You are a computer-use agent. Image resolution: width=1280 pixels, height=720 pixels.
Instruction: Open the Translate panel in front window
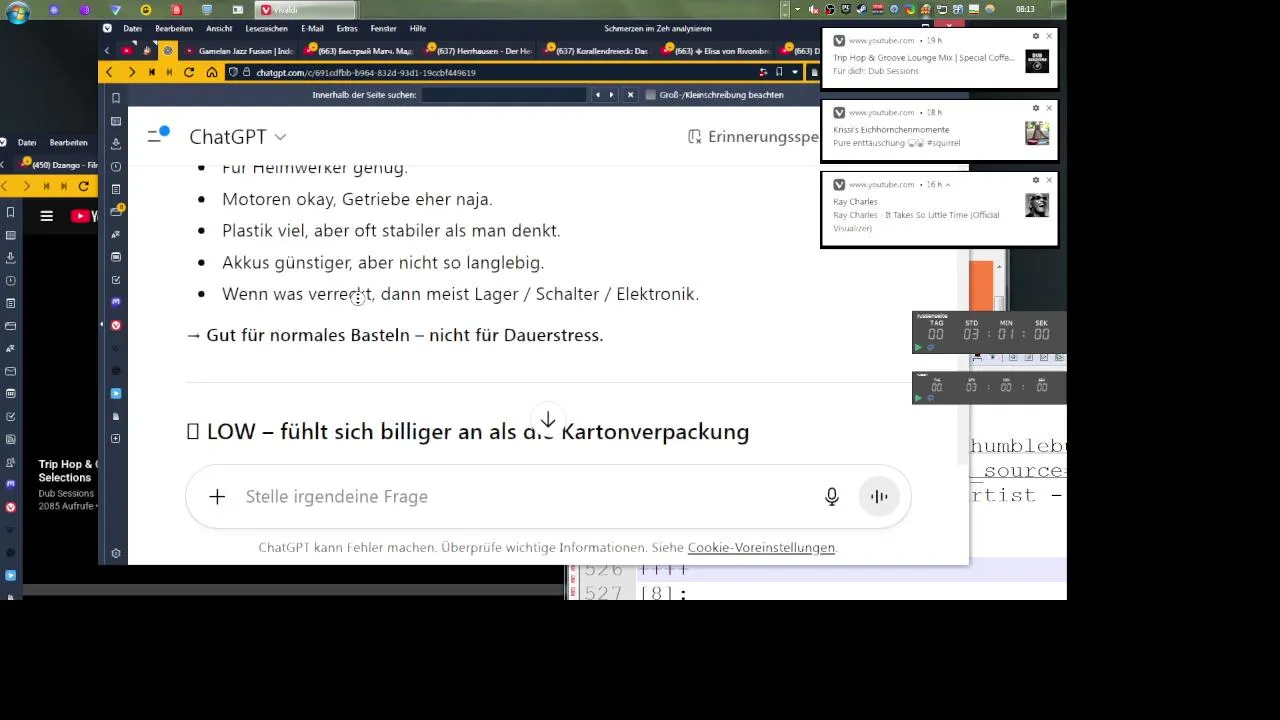[x=116, y=234]
